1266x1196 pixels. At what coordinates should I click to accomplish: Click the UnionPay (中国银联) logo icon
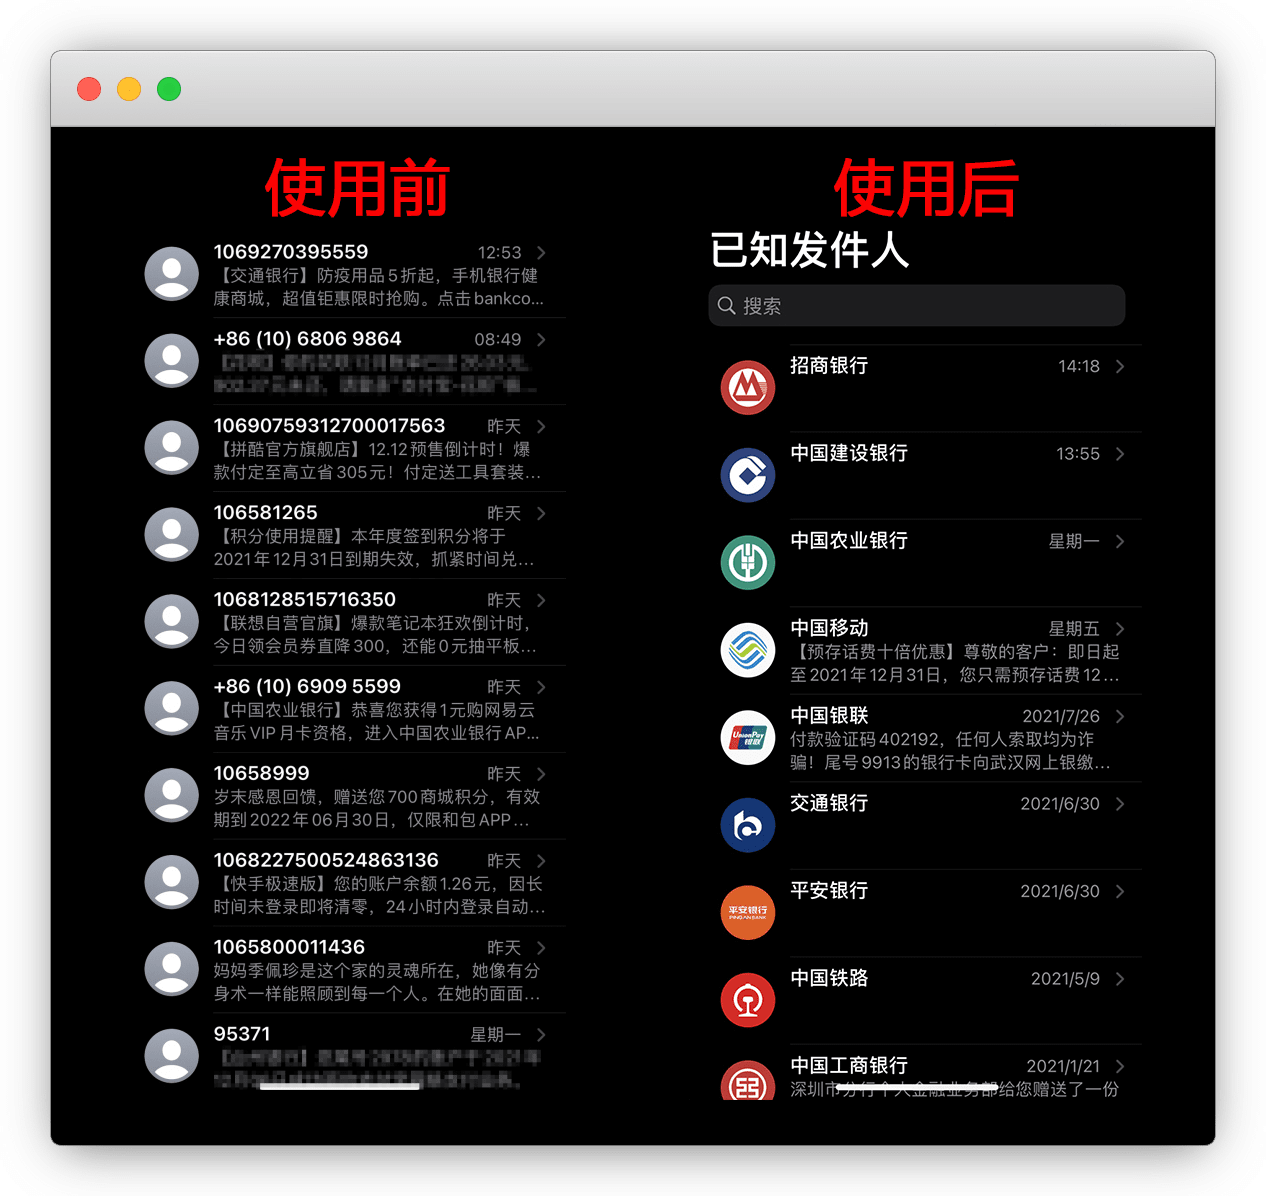(x=748, y=737)
